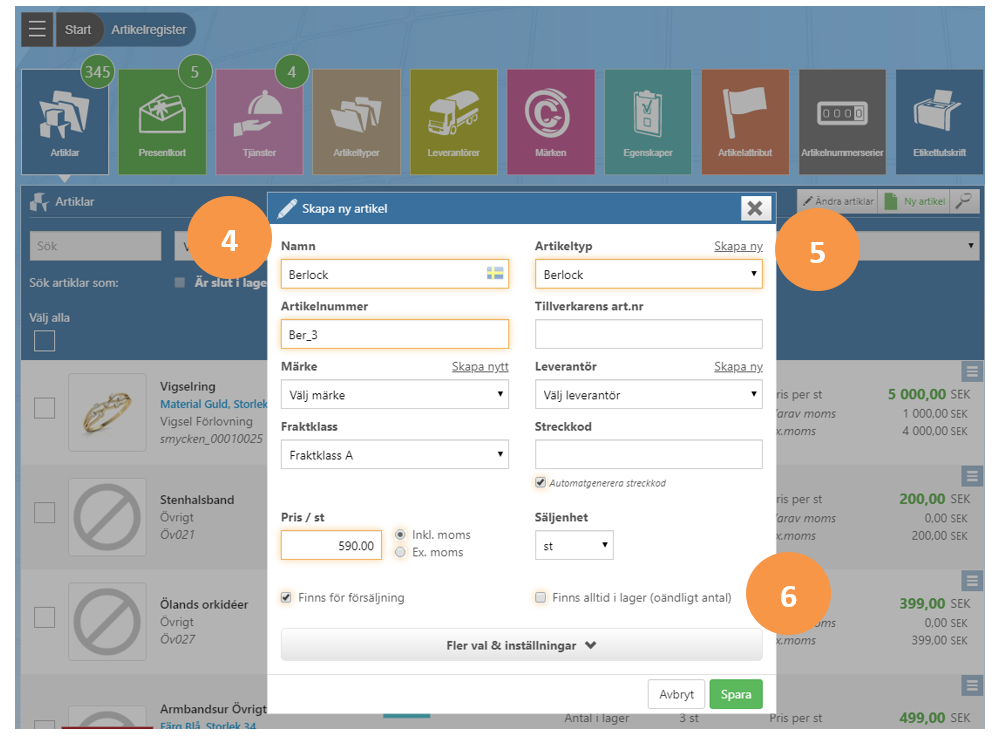
Task: Open the Säljenhet st dropdown
Action: [574, 546]
